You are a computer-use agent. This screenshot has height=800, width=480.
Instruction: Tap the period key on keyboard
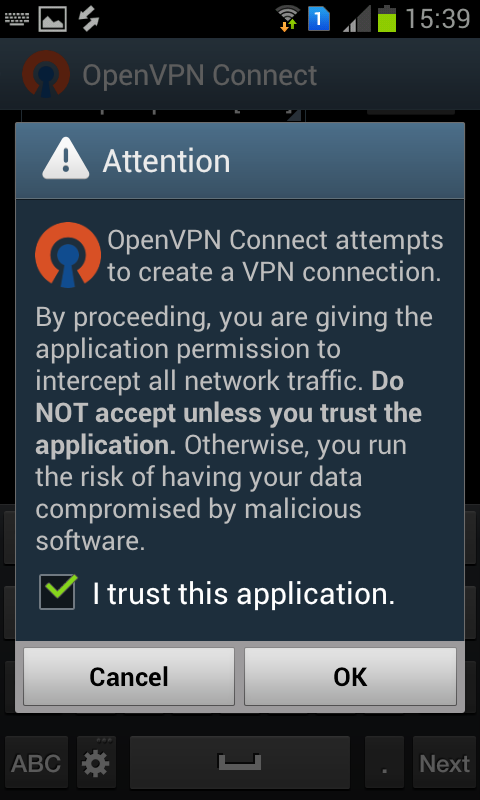[x=384, y=762]
